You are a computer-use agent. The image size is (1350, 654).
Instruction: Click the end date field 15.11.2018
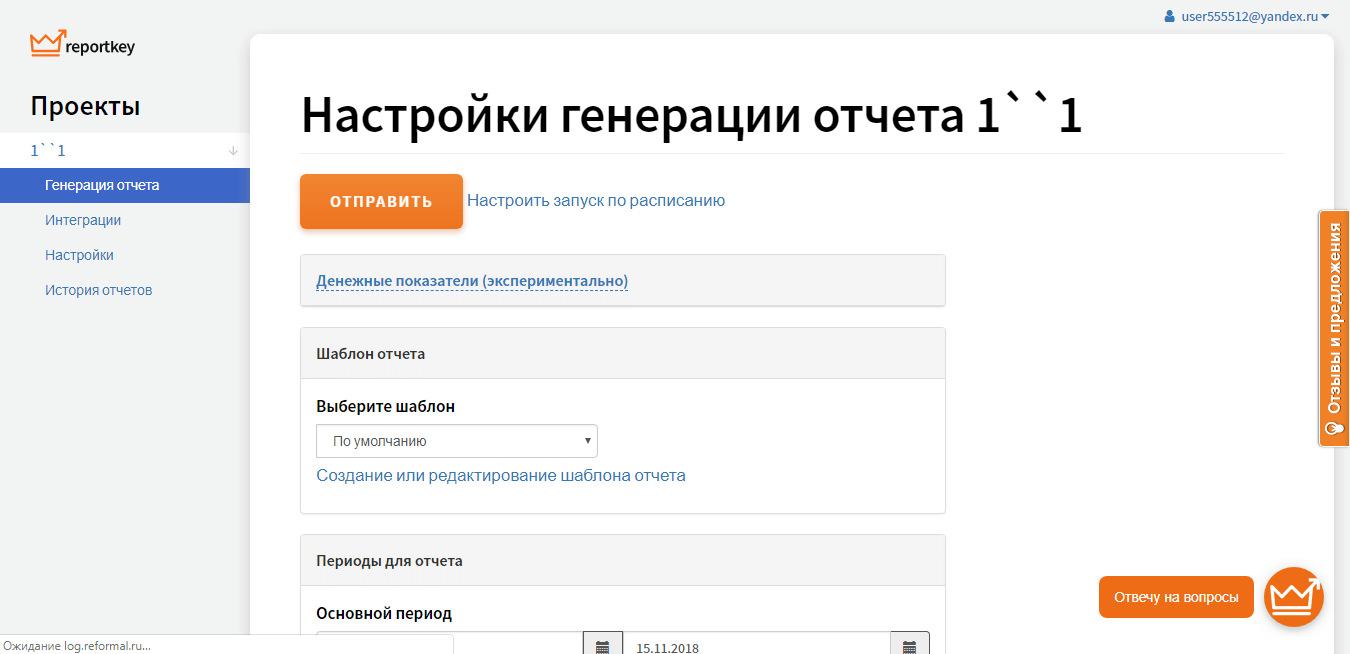756,645
